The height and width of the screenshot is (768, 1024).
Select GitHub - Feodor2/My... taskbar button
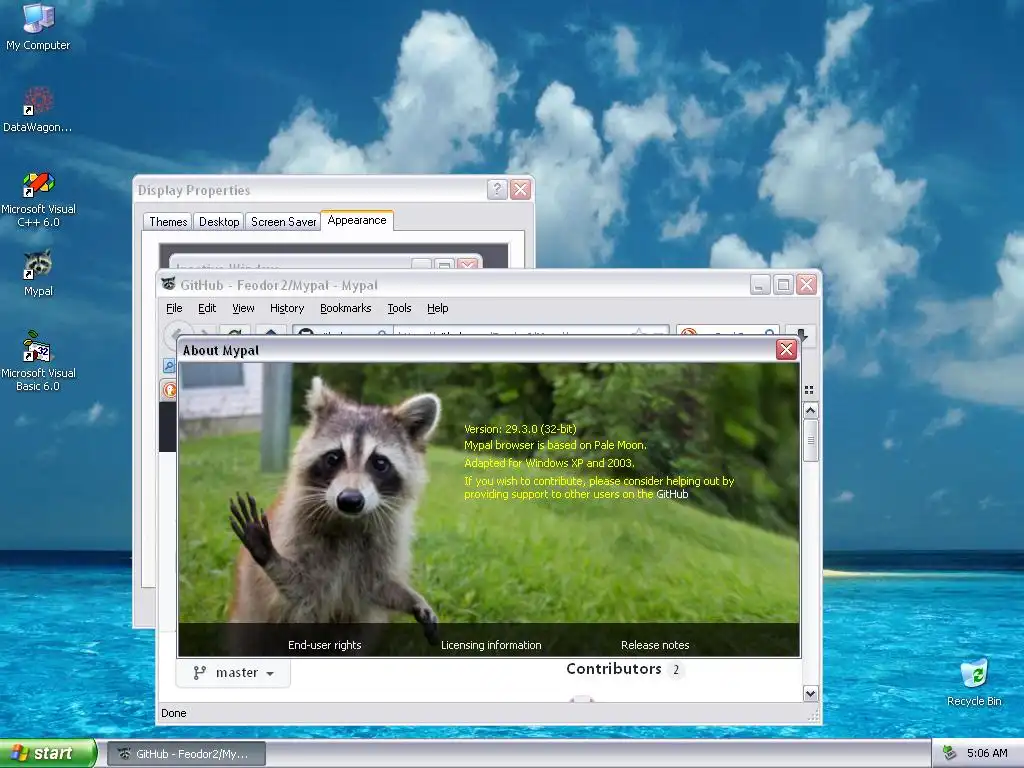[x=186, y=754]
